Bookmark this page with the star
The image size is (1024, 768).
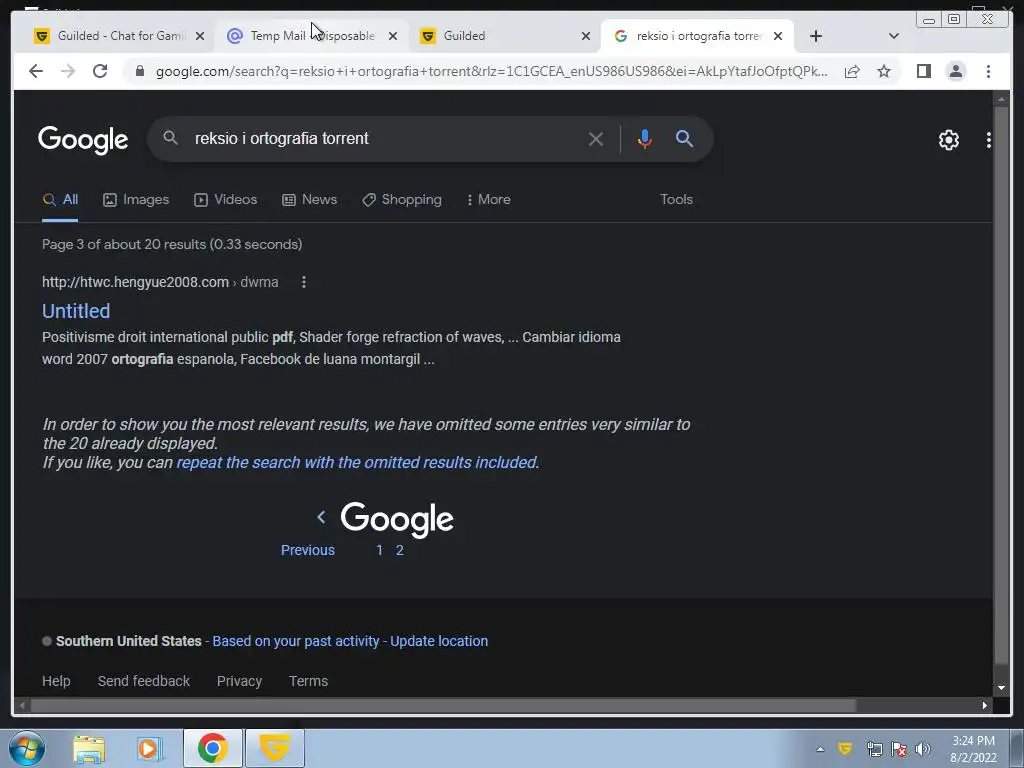click(884, 71)
